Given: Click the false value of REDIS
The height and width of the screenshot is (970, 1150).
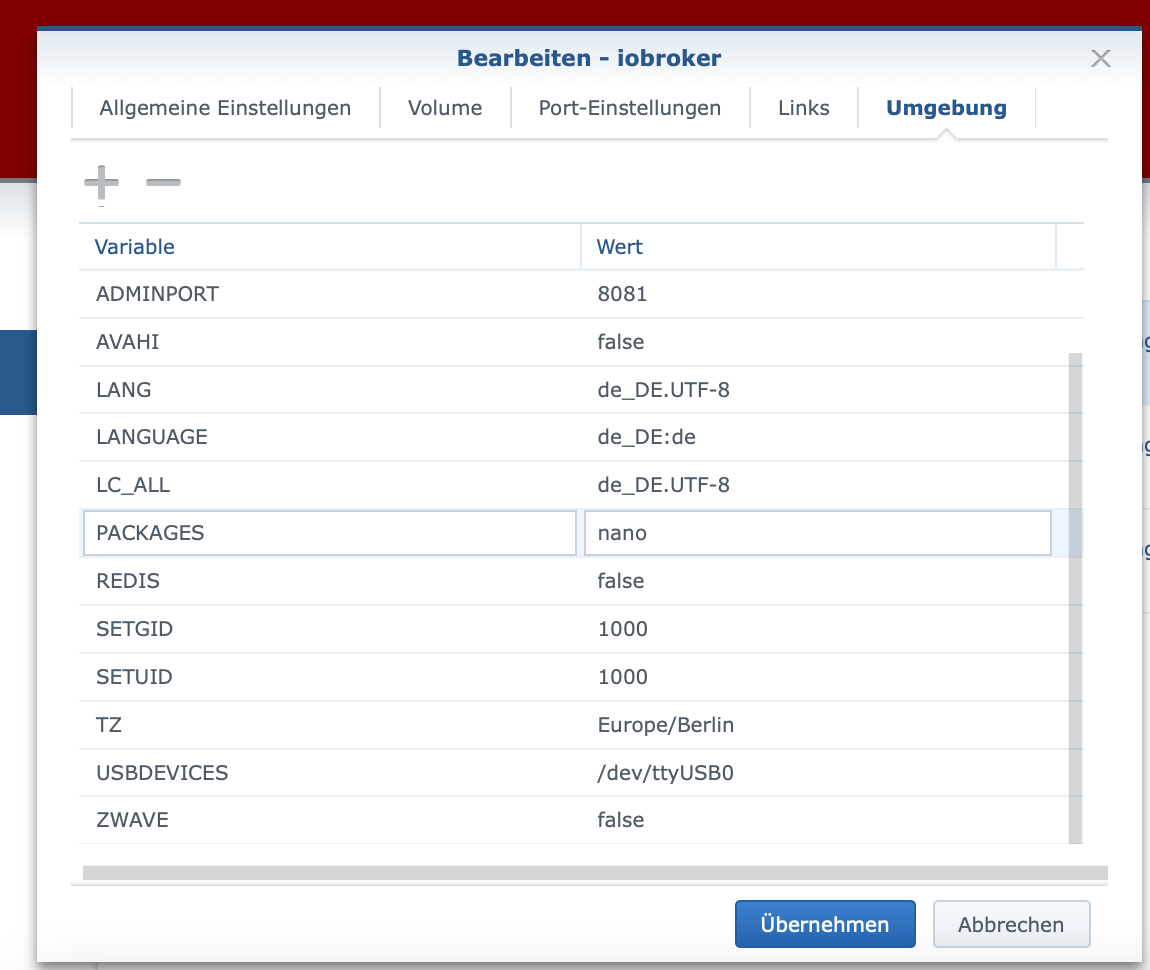Looking at the screenshot, I should (818, 581).
